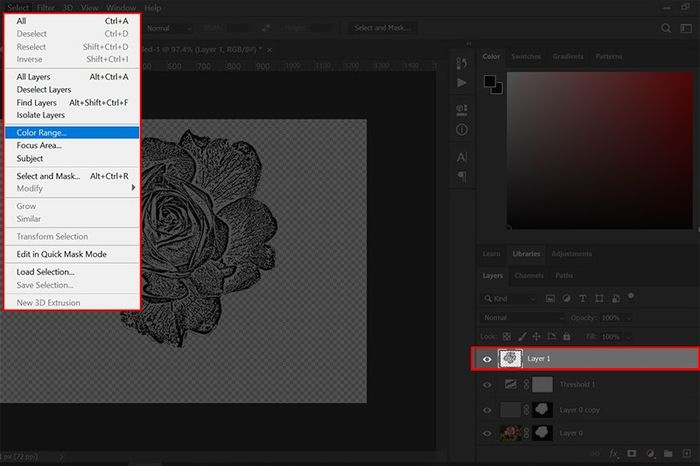Screen dimensions: 700x466
Task: Click the foreground color swatch
Action: point(490,81)
